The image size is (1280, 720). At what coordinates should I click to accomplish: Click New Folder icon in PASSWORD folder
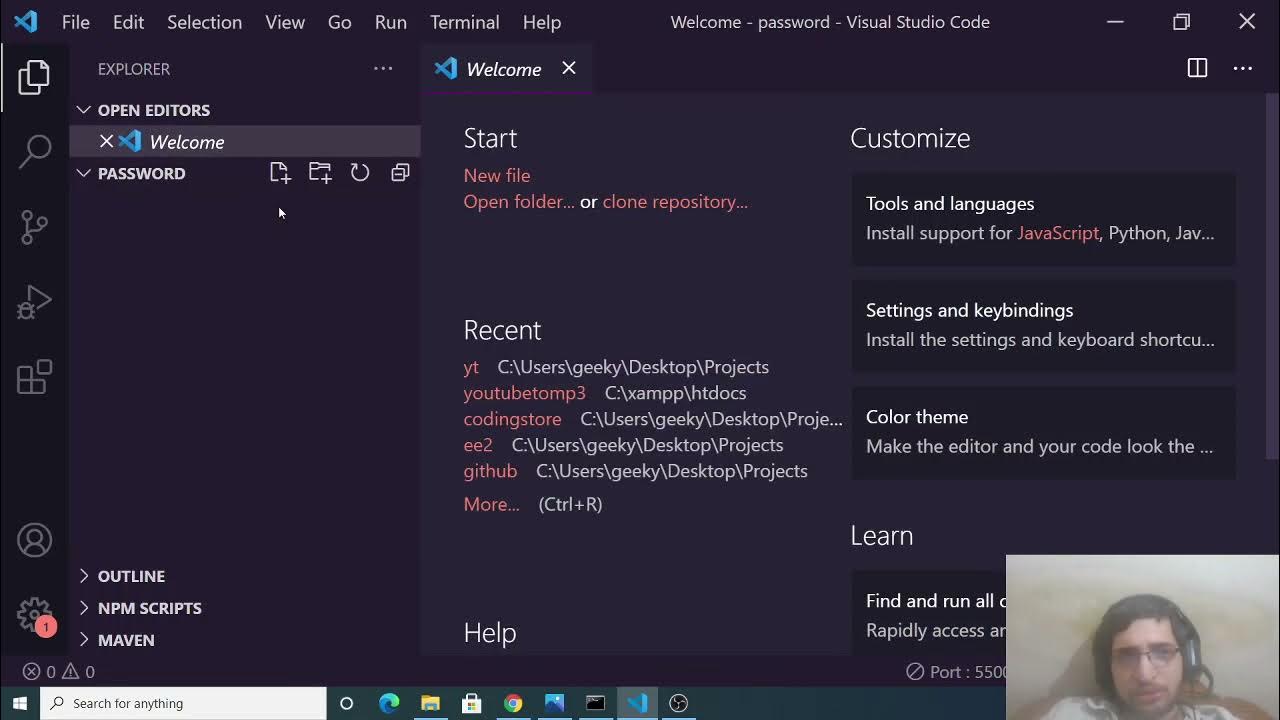(320, 173)
